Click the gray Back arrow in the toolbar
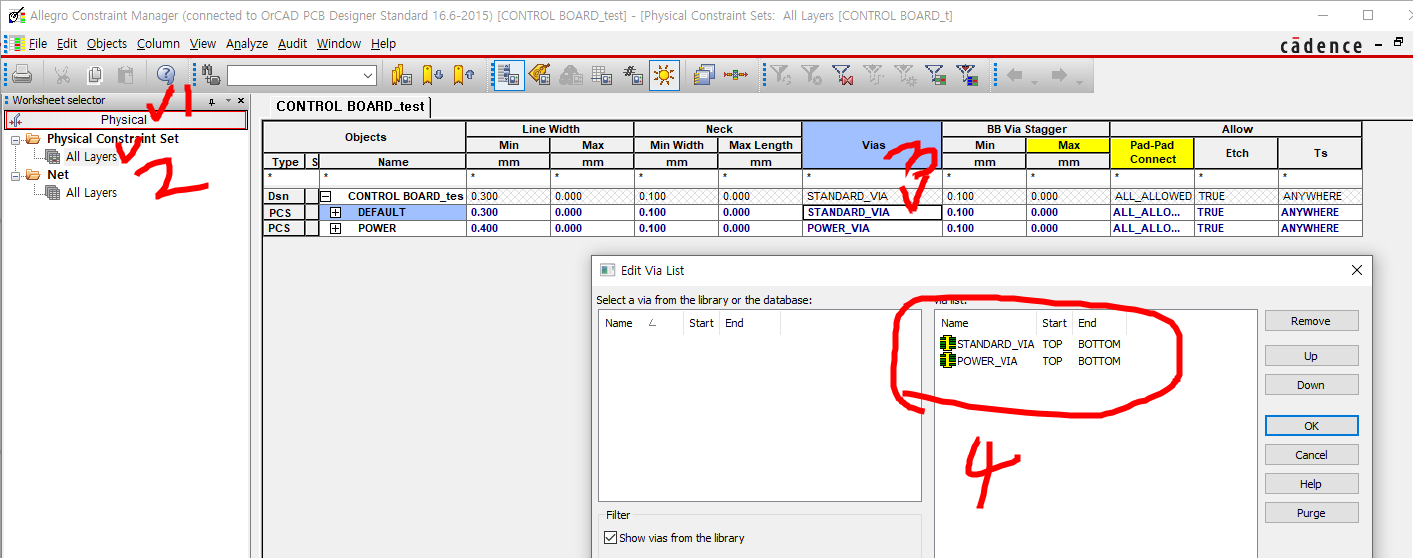 coord(1015,75)
